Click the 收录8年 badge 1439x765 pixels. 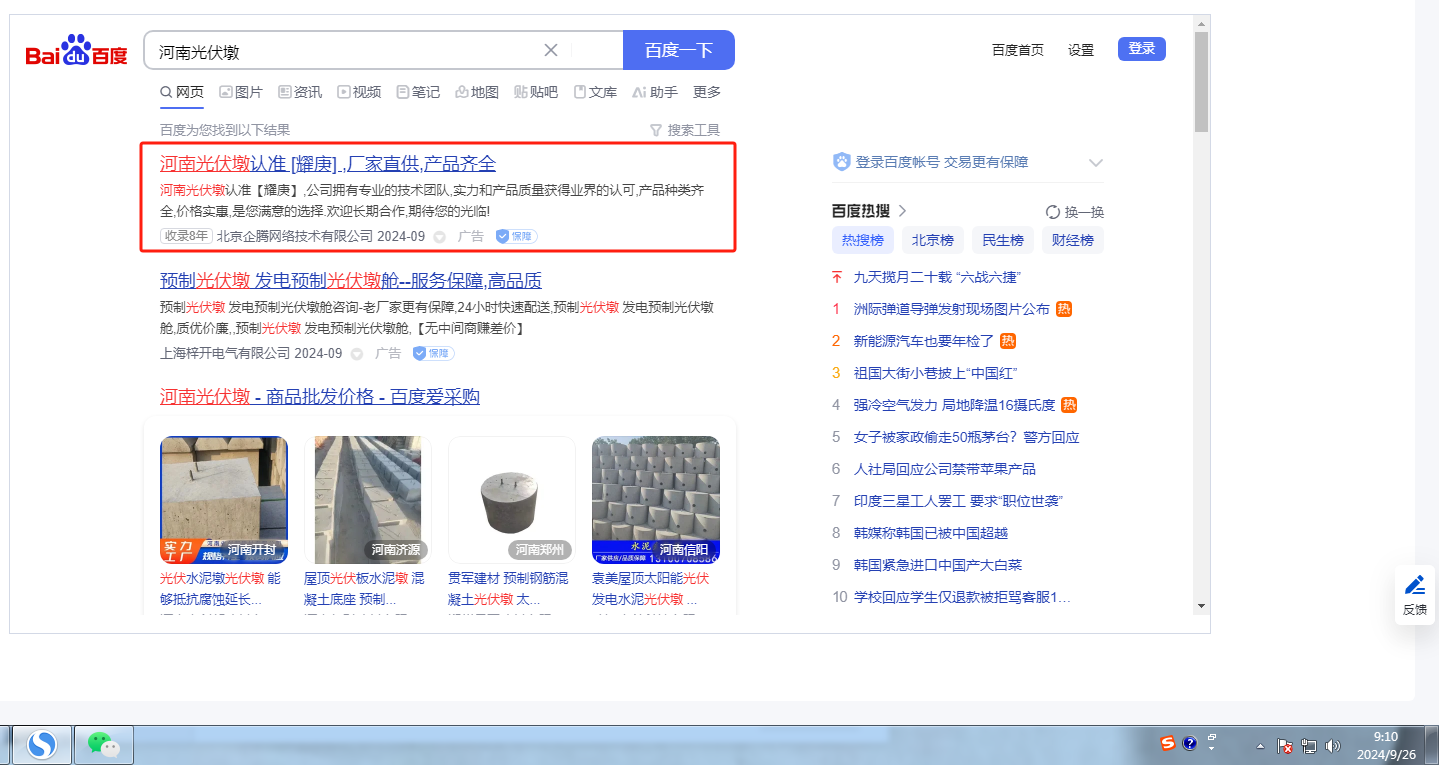pyautogui.click(x=186, y=237)
